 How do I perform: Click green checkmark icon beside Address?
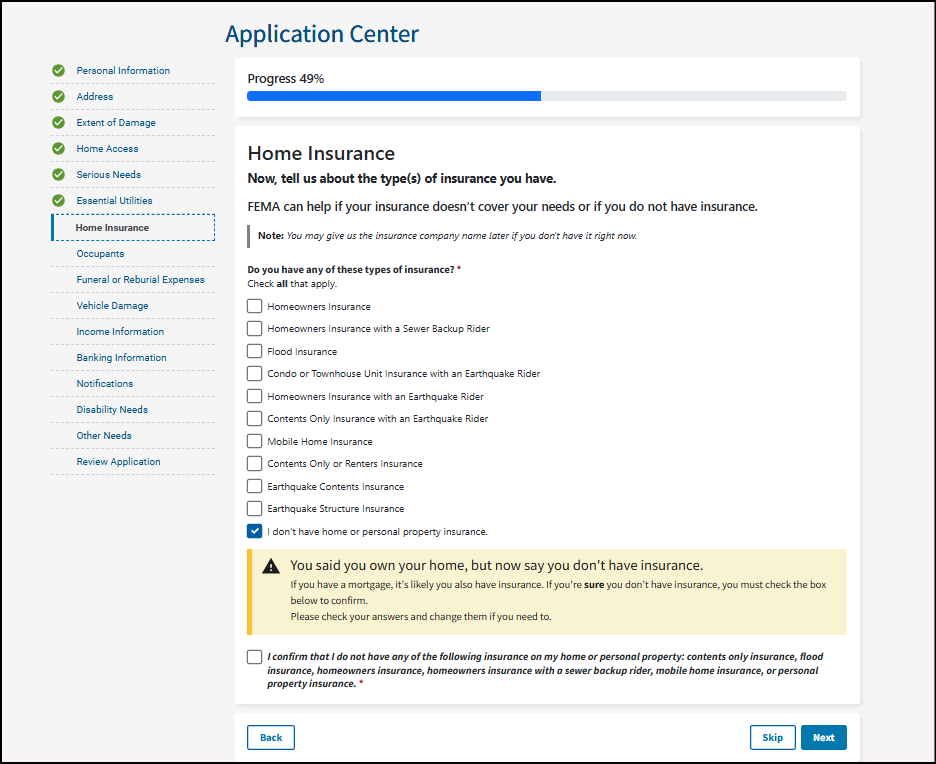[59, 97]
